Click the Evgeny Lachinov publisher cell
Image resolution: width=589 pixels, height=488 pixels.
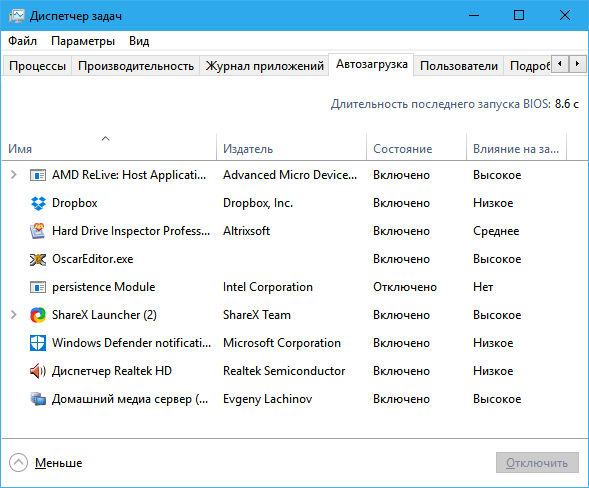tap(267, 399)
